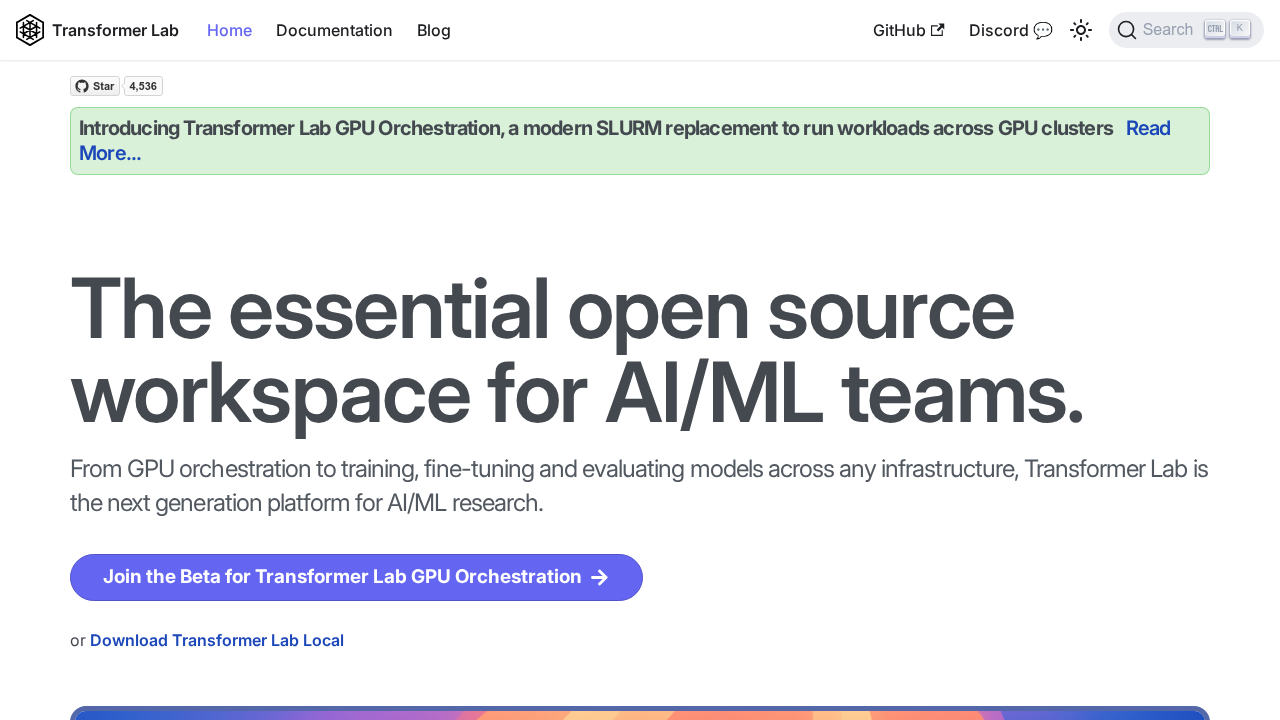Click the sun icon to switch theme
1280x720 pixels.
pyautogui.click(x=1081, y=30)
